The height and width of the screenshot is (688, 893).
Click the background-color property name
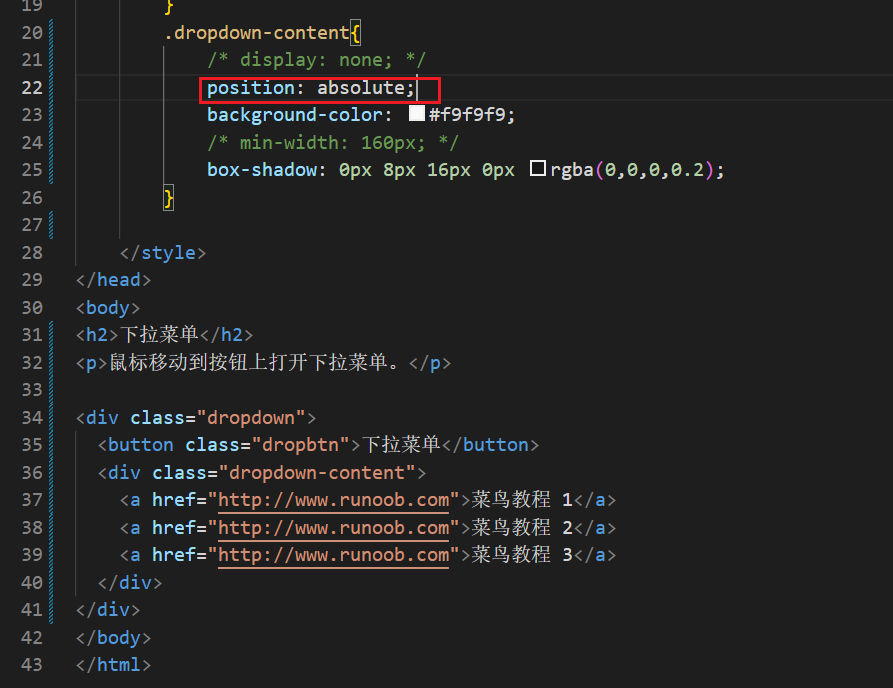pos(294,115)
